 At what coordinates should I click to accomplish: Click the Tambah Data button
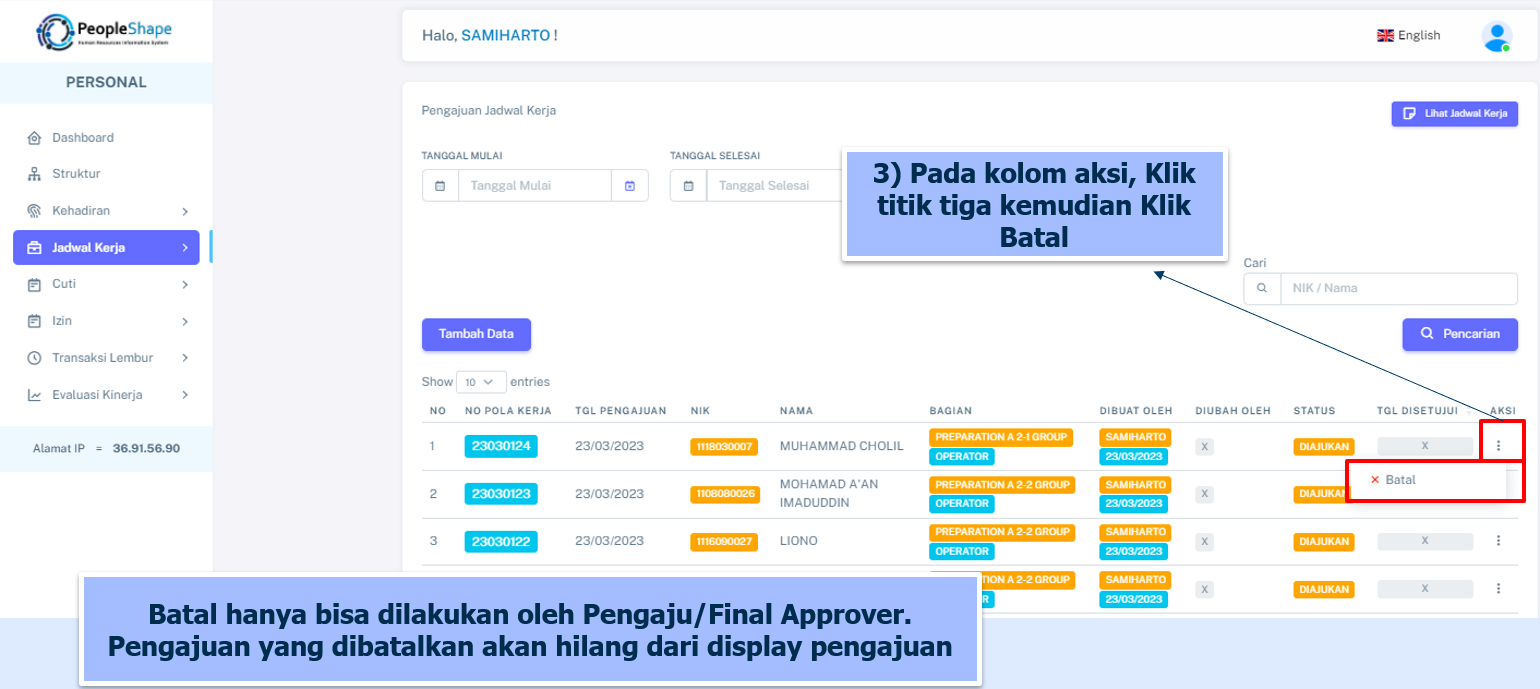476,334
